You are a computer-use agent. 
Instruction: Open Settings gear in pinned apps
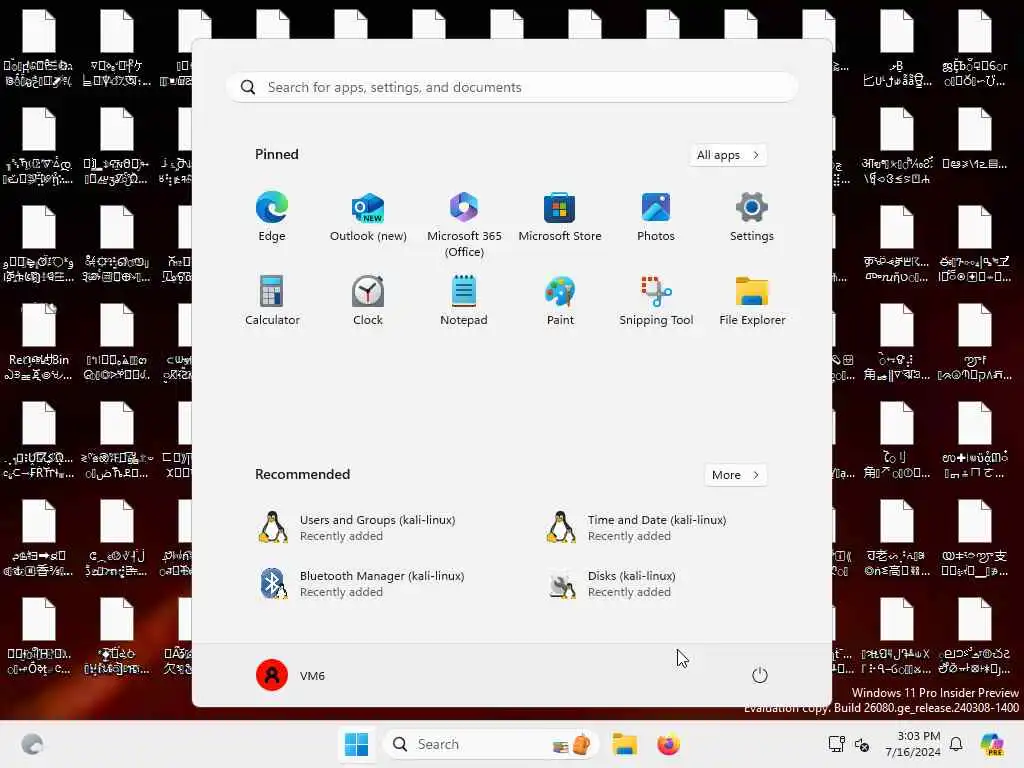pos(752,217)
